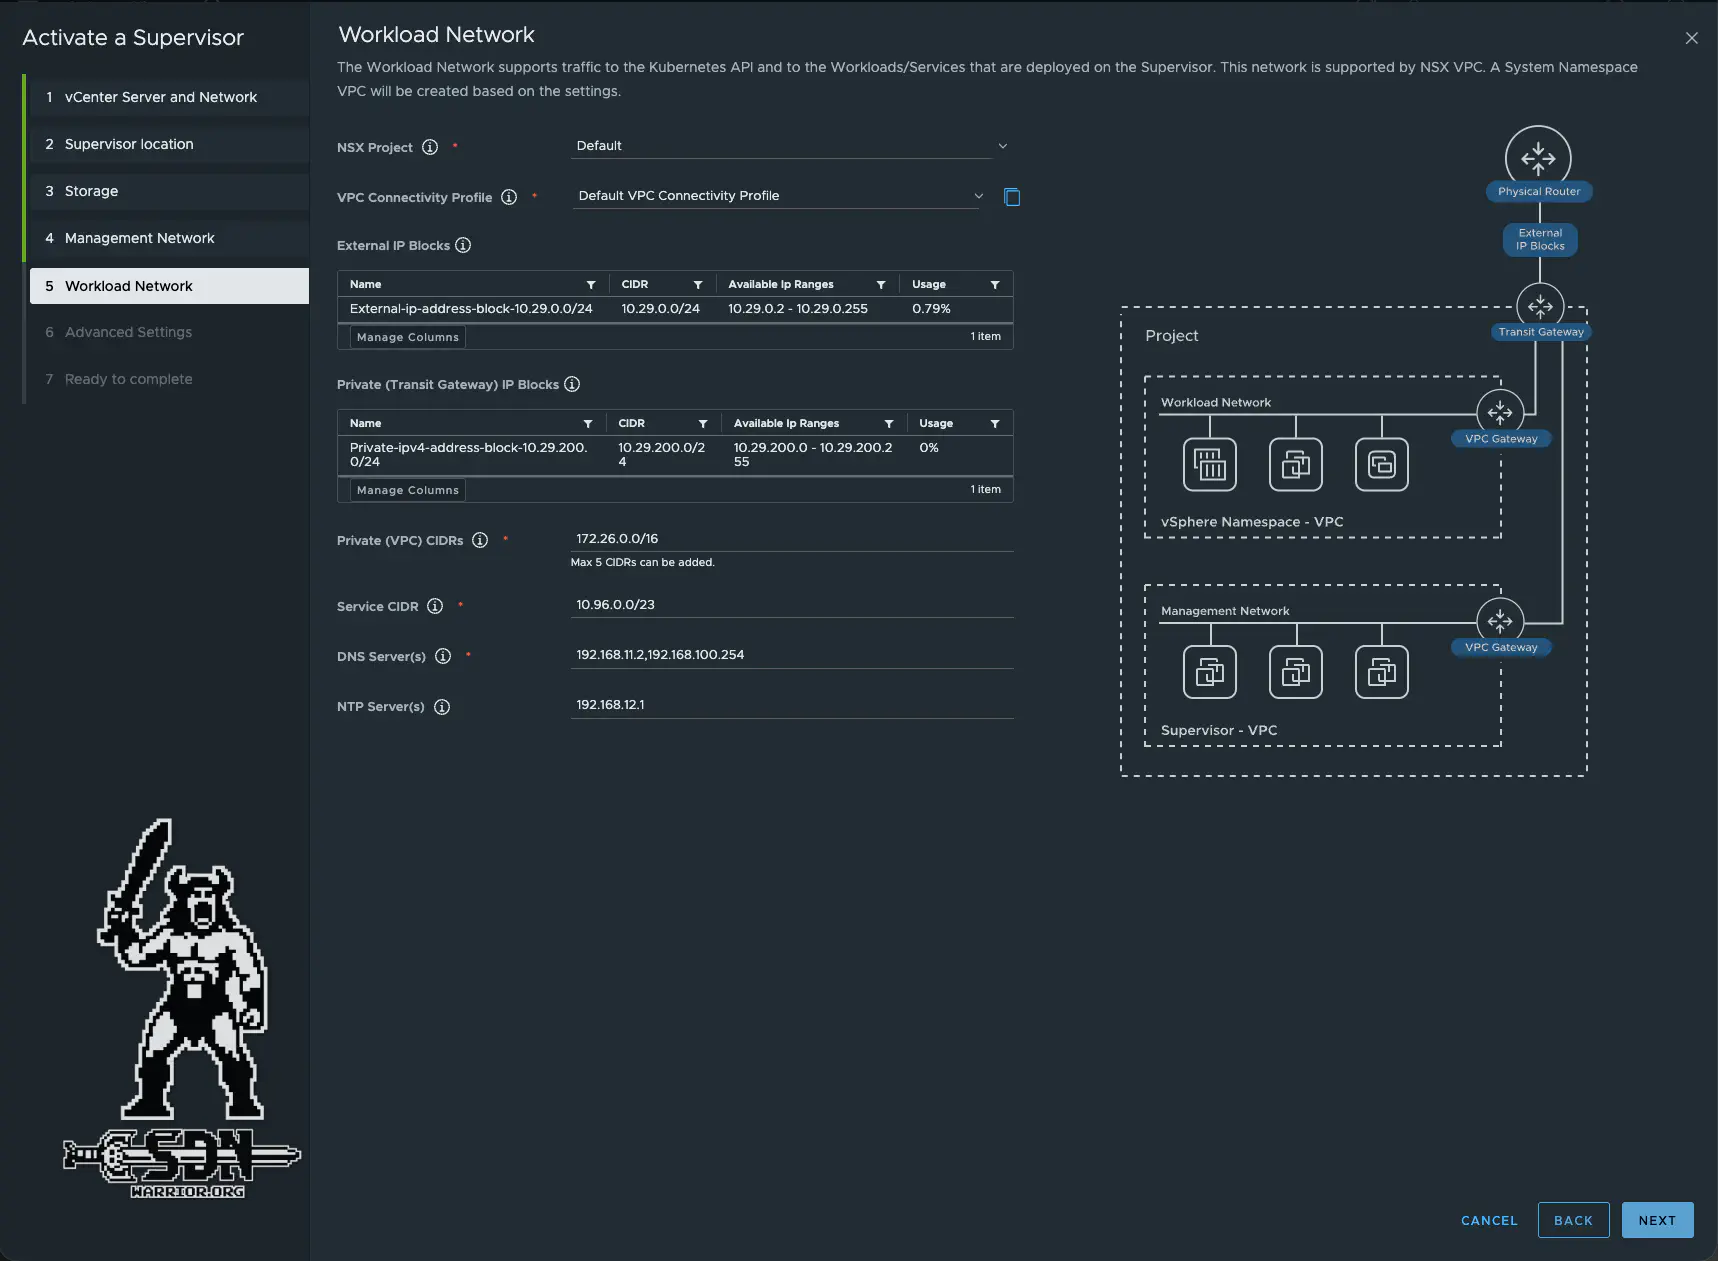Viewport: 1718px width, 1261px height.
Task: Expand the Available Ip Ranges column filter
Action: click(x=883, y=285)
